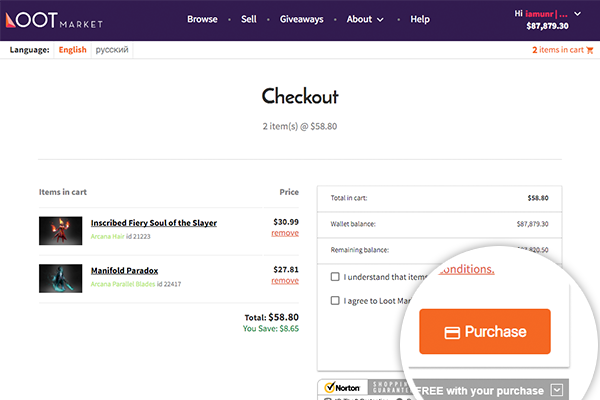Open Giveaways in navigation
600x400 pixels.
(302, 19)
